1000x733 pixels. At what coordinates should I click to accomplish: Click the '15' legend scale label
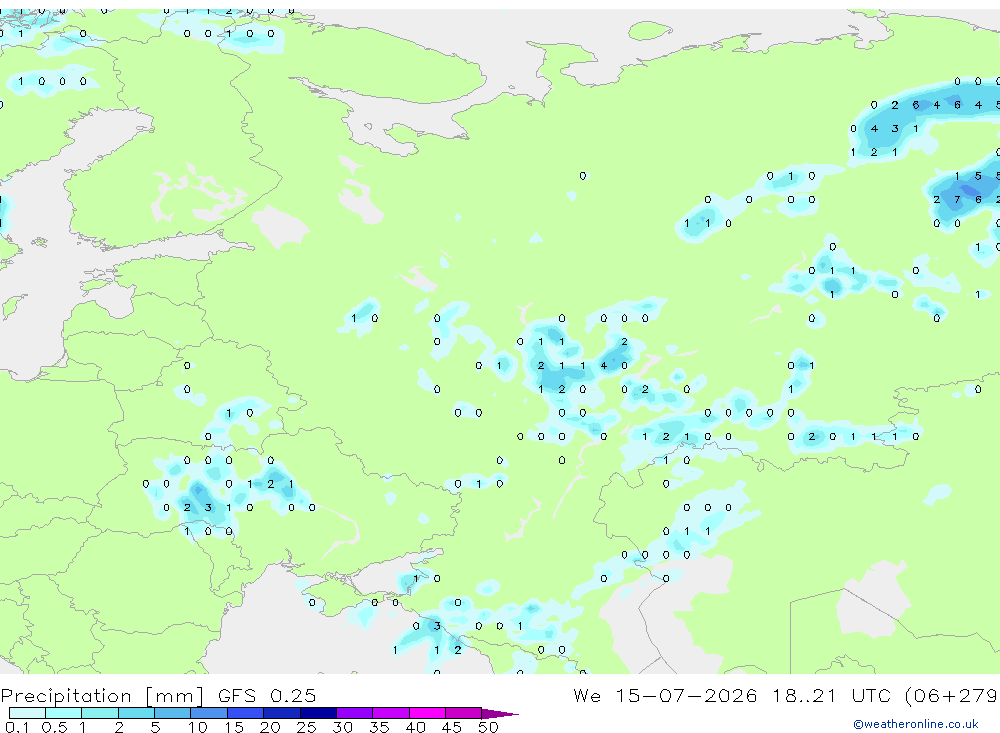click(x=234, y=727)
